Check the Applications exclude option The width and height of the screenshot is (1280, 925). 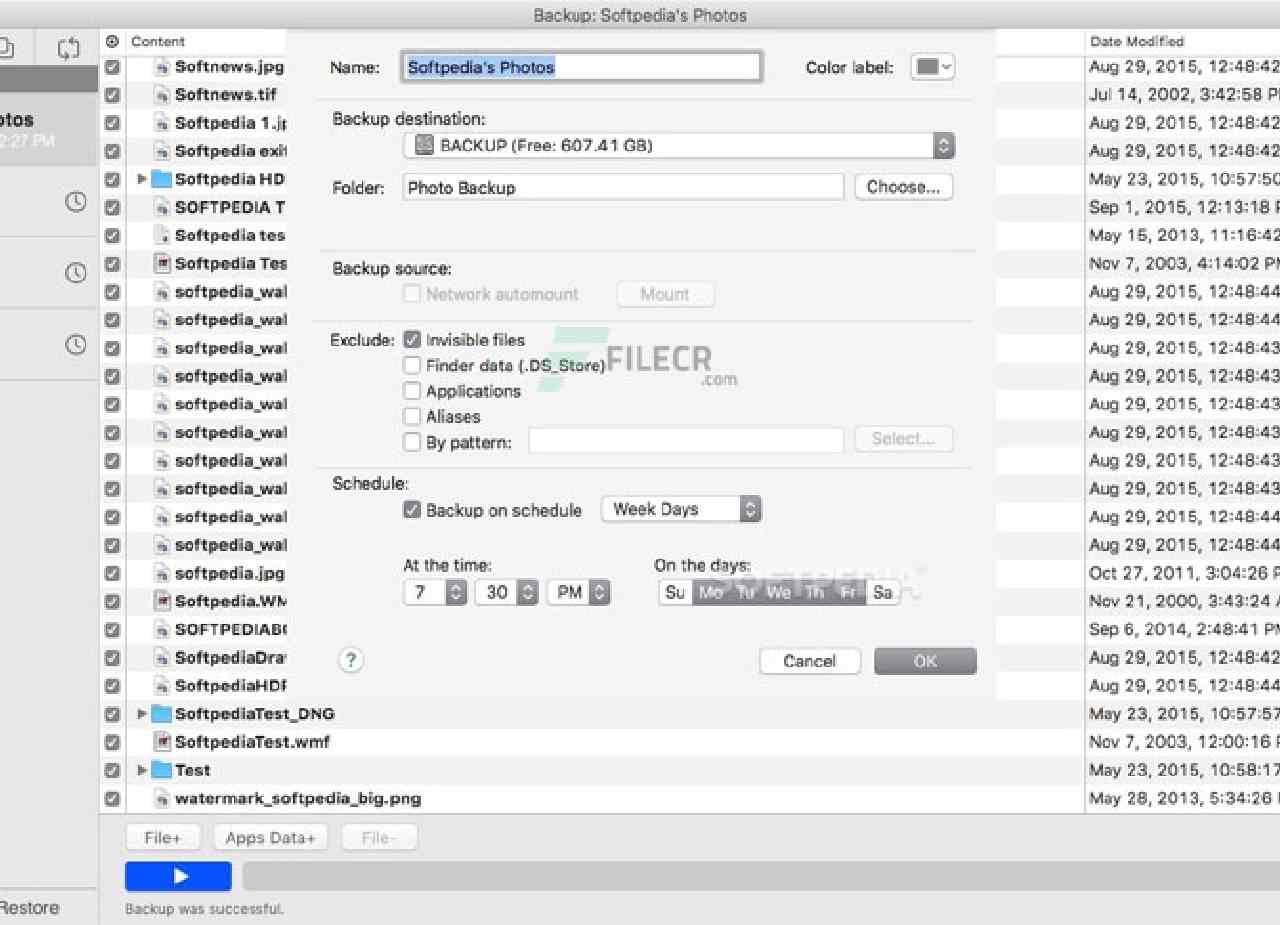pos(412,391)
